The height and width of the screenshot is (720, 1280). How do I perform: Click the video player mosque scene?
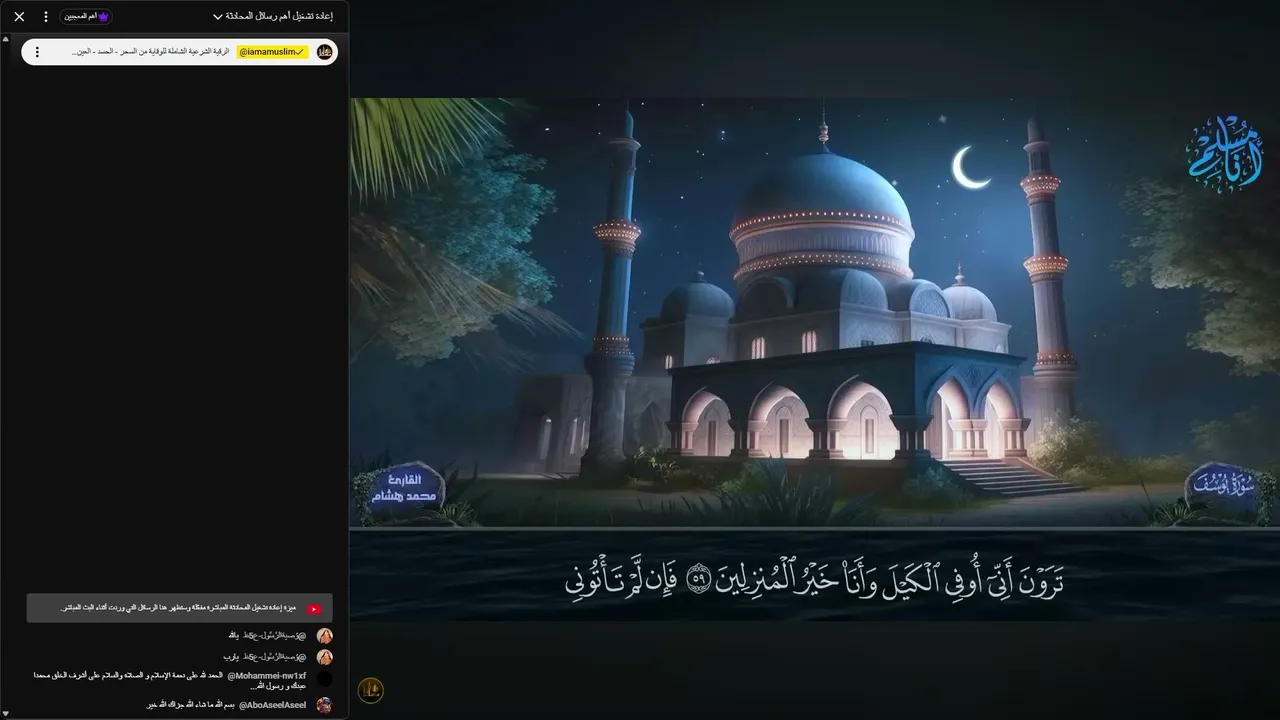(x=814, y=312)
